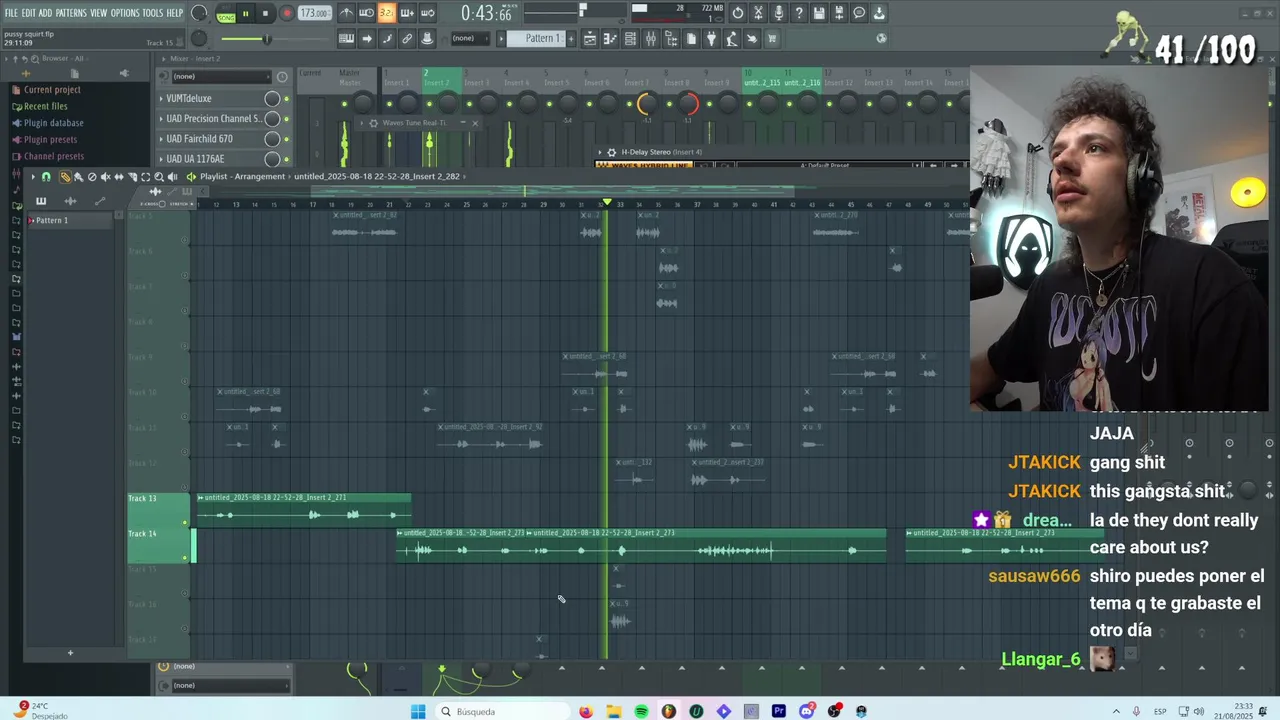
Task: Click the save project floppy icon
Action: coord(819,13)
